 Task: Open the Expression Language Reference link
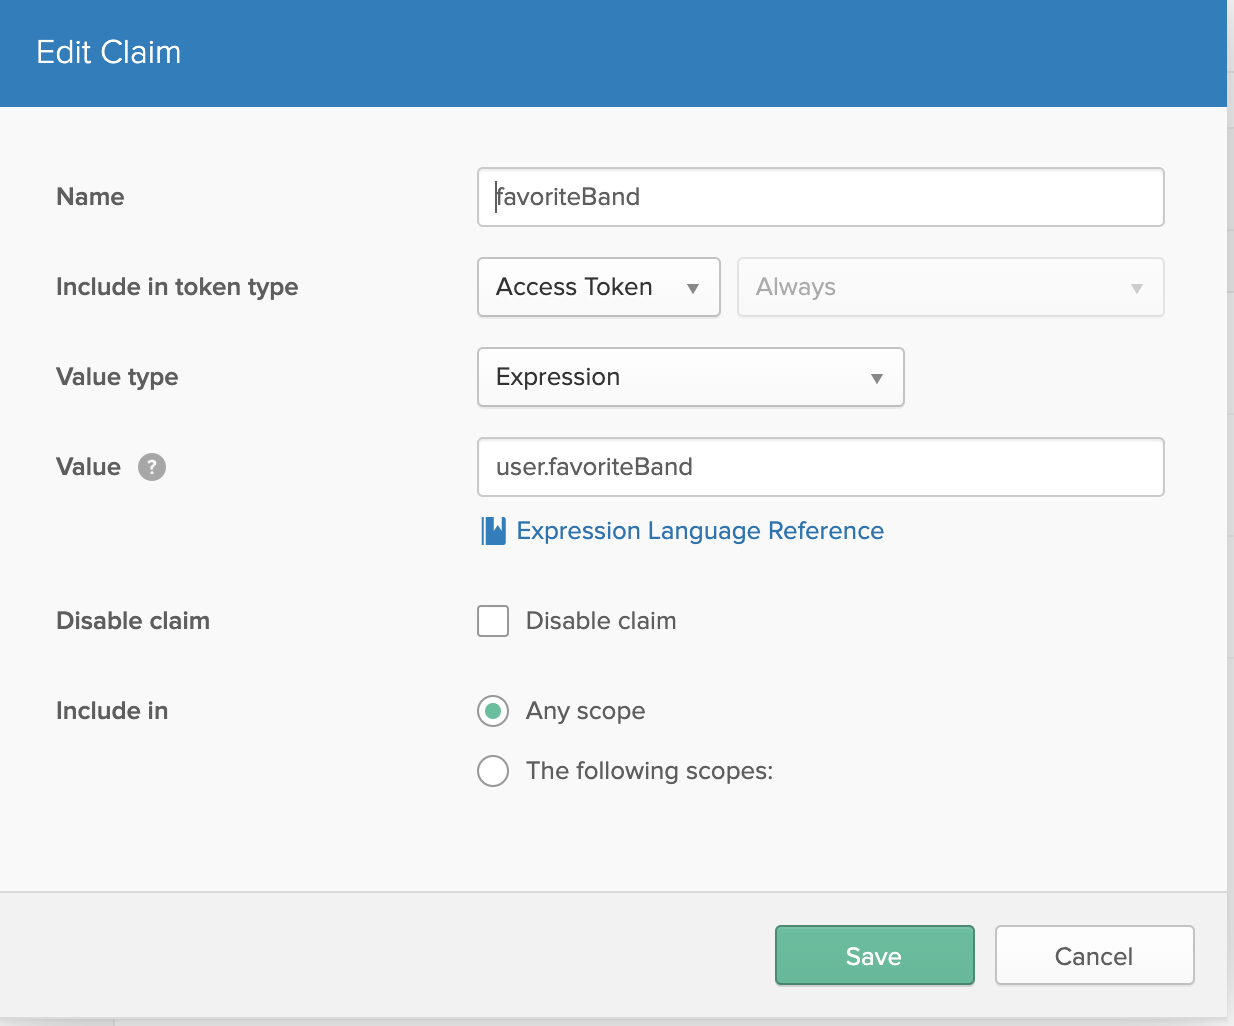click(700, 531)
